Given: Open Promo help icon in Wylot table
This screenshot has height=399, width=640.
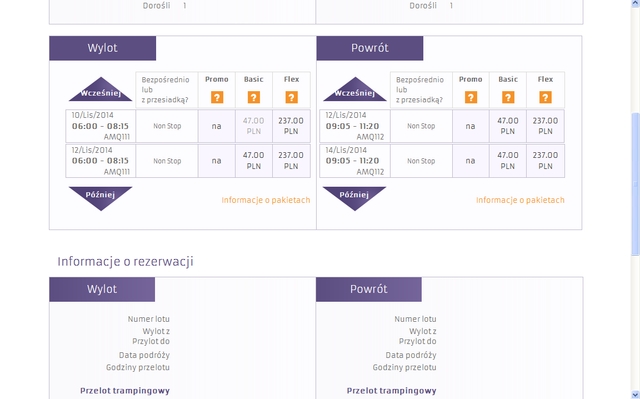Looking at the screenshot, I should click(217, 98).
